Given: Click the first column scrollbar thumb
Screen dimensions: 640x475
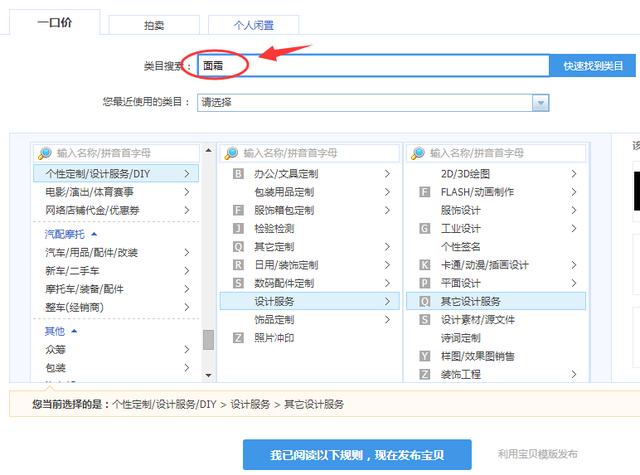Looking at the screenshot, I should click(x=209, y=340).
